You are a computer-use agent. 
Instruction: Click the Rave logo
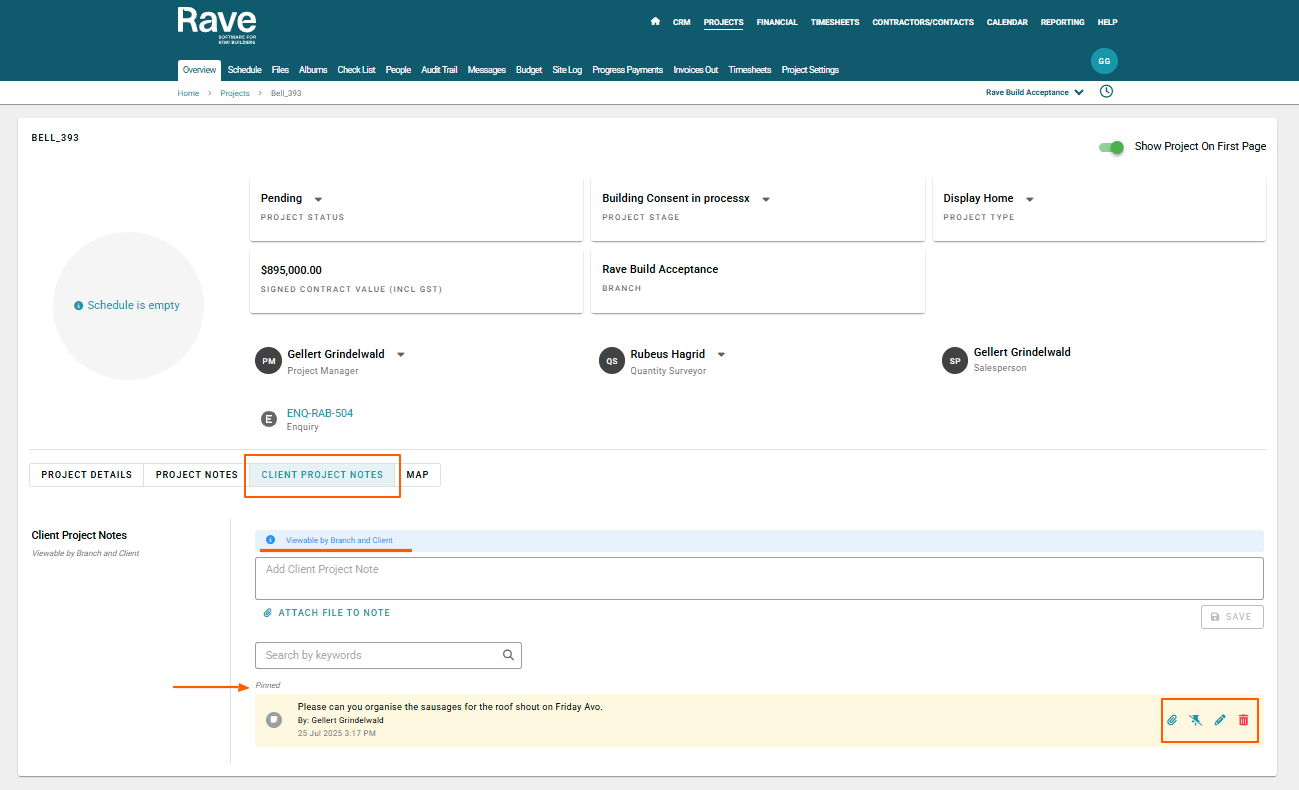click(x=216, y=25)
